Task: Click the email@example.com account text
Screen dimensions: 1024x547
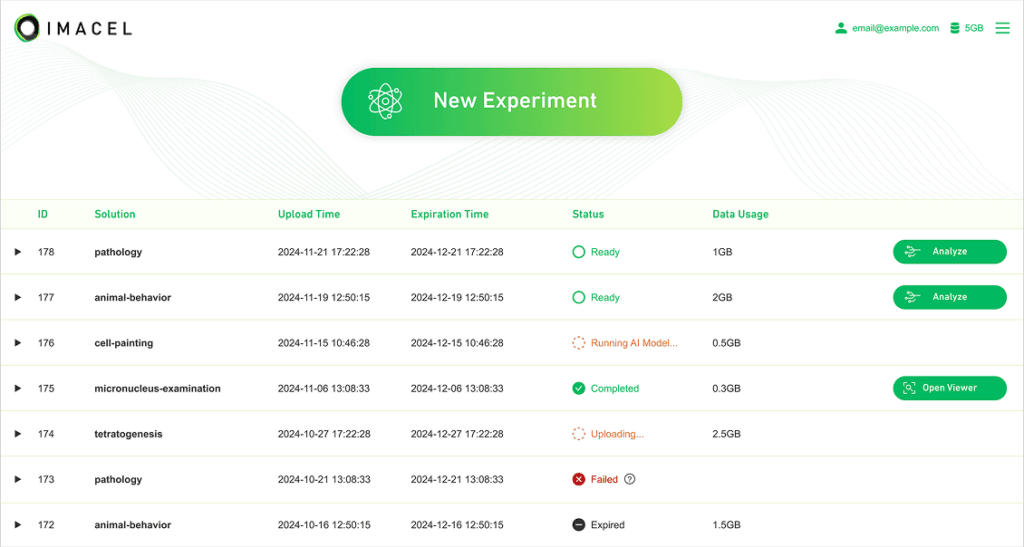Action: pyautogui.click(x=895, y=28)
